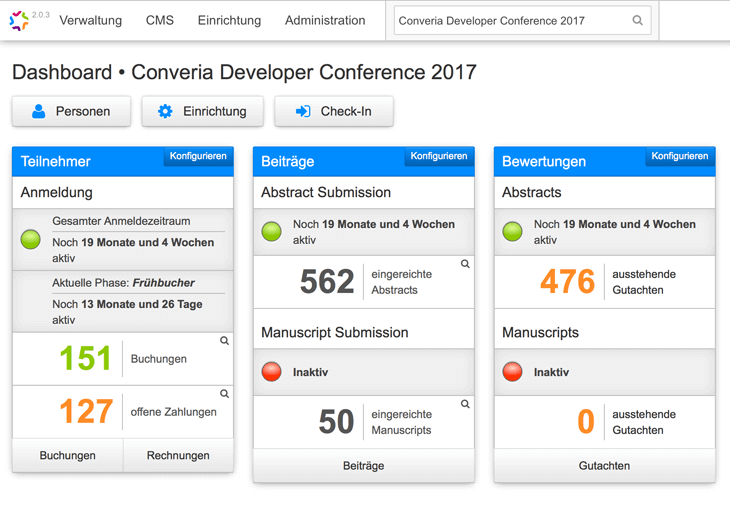This screenshot has height=506, width=730.
Task: Click the Check-In button
Action: [x=334, y=111]
